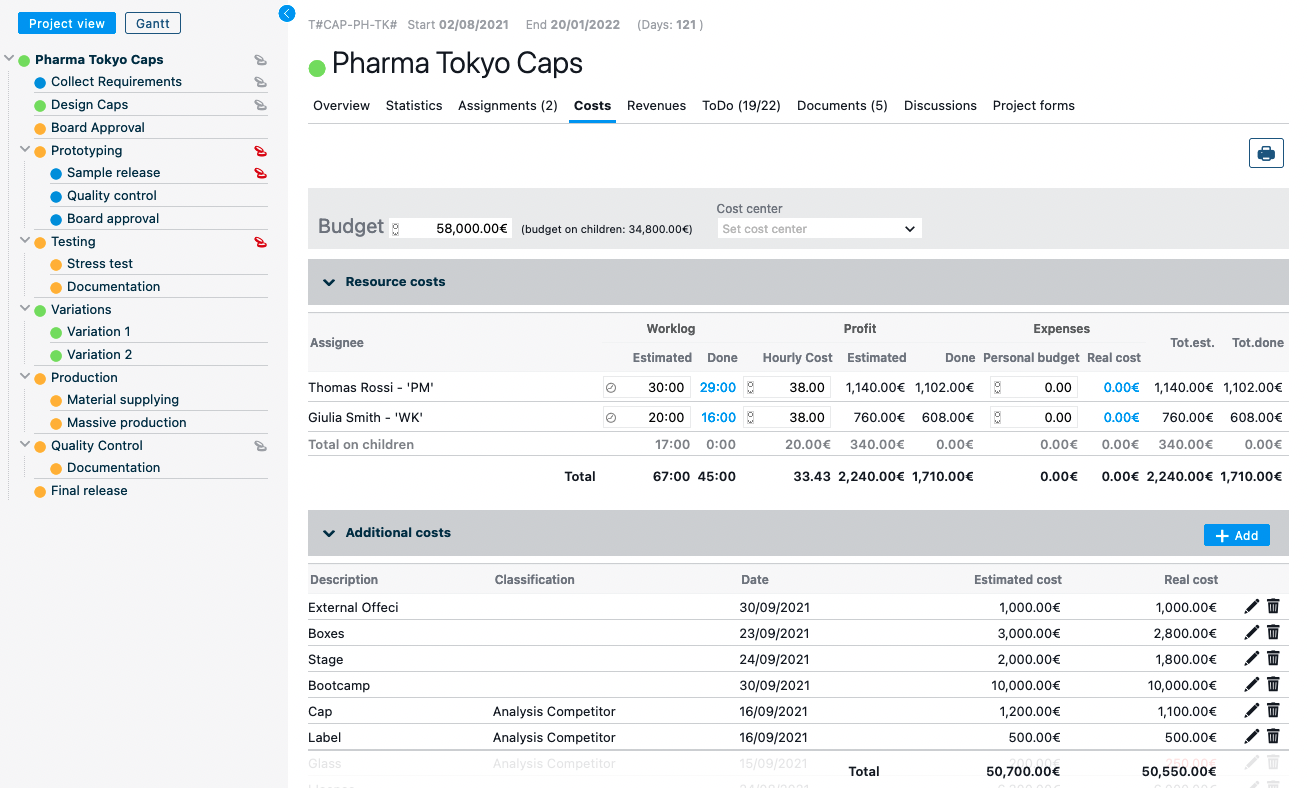Collapse the sidebar with the blue arrow
This screenshot has height=788, width=1308.
pos(287,14)
